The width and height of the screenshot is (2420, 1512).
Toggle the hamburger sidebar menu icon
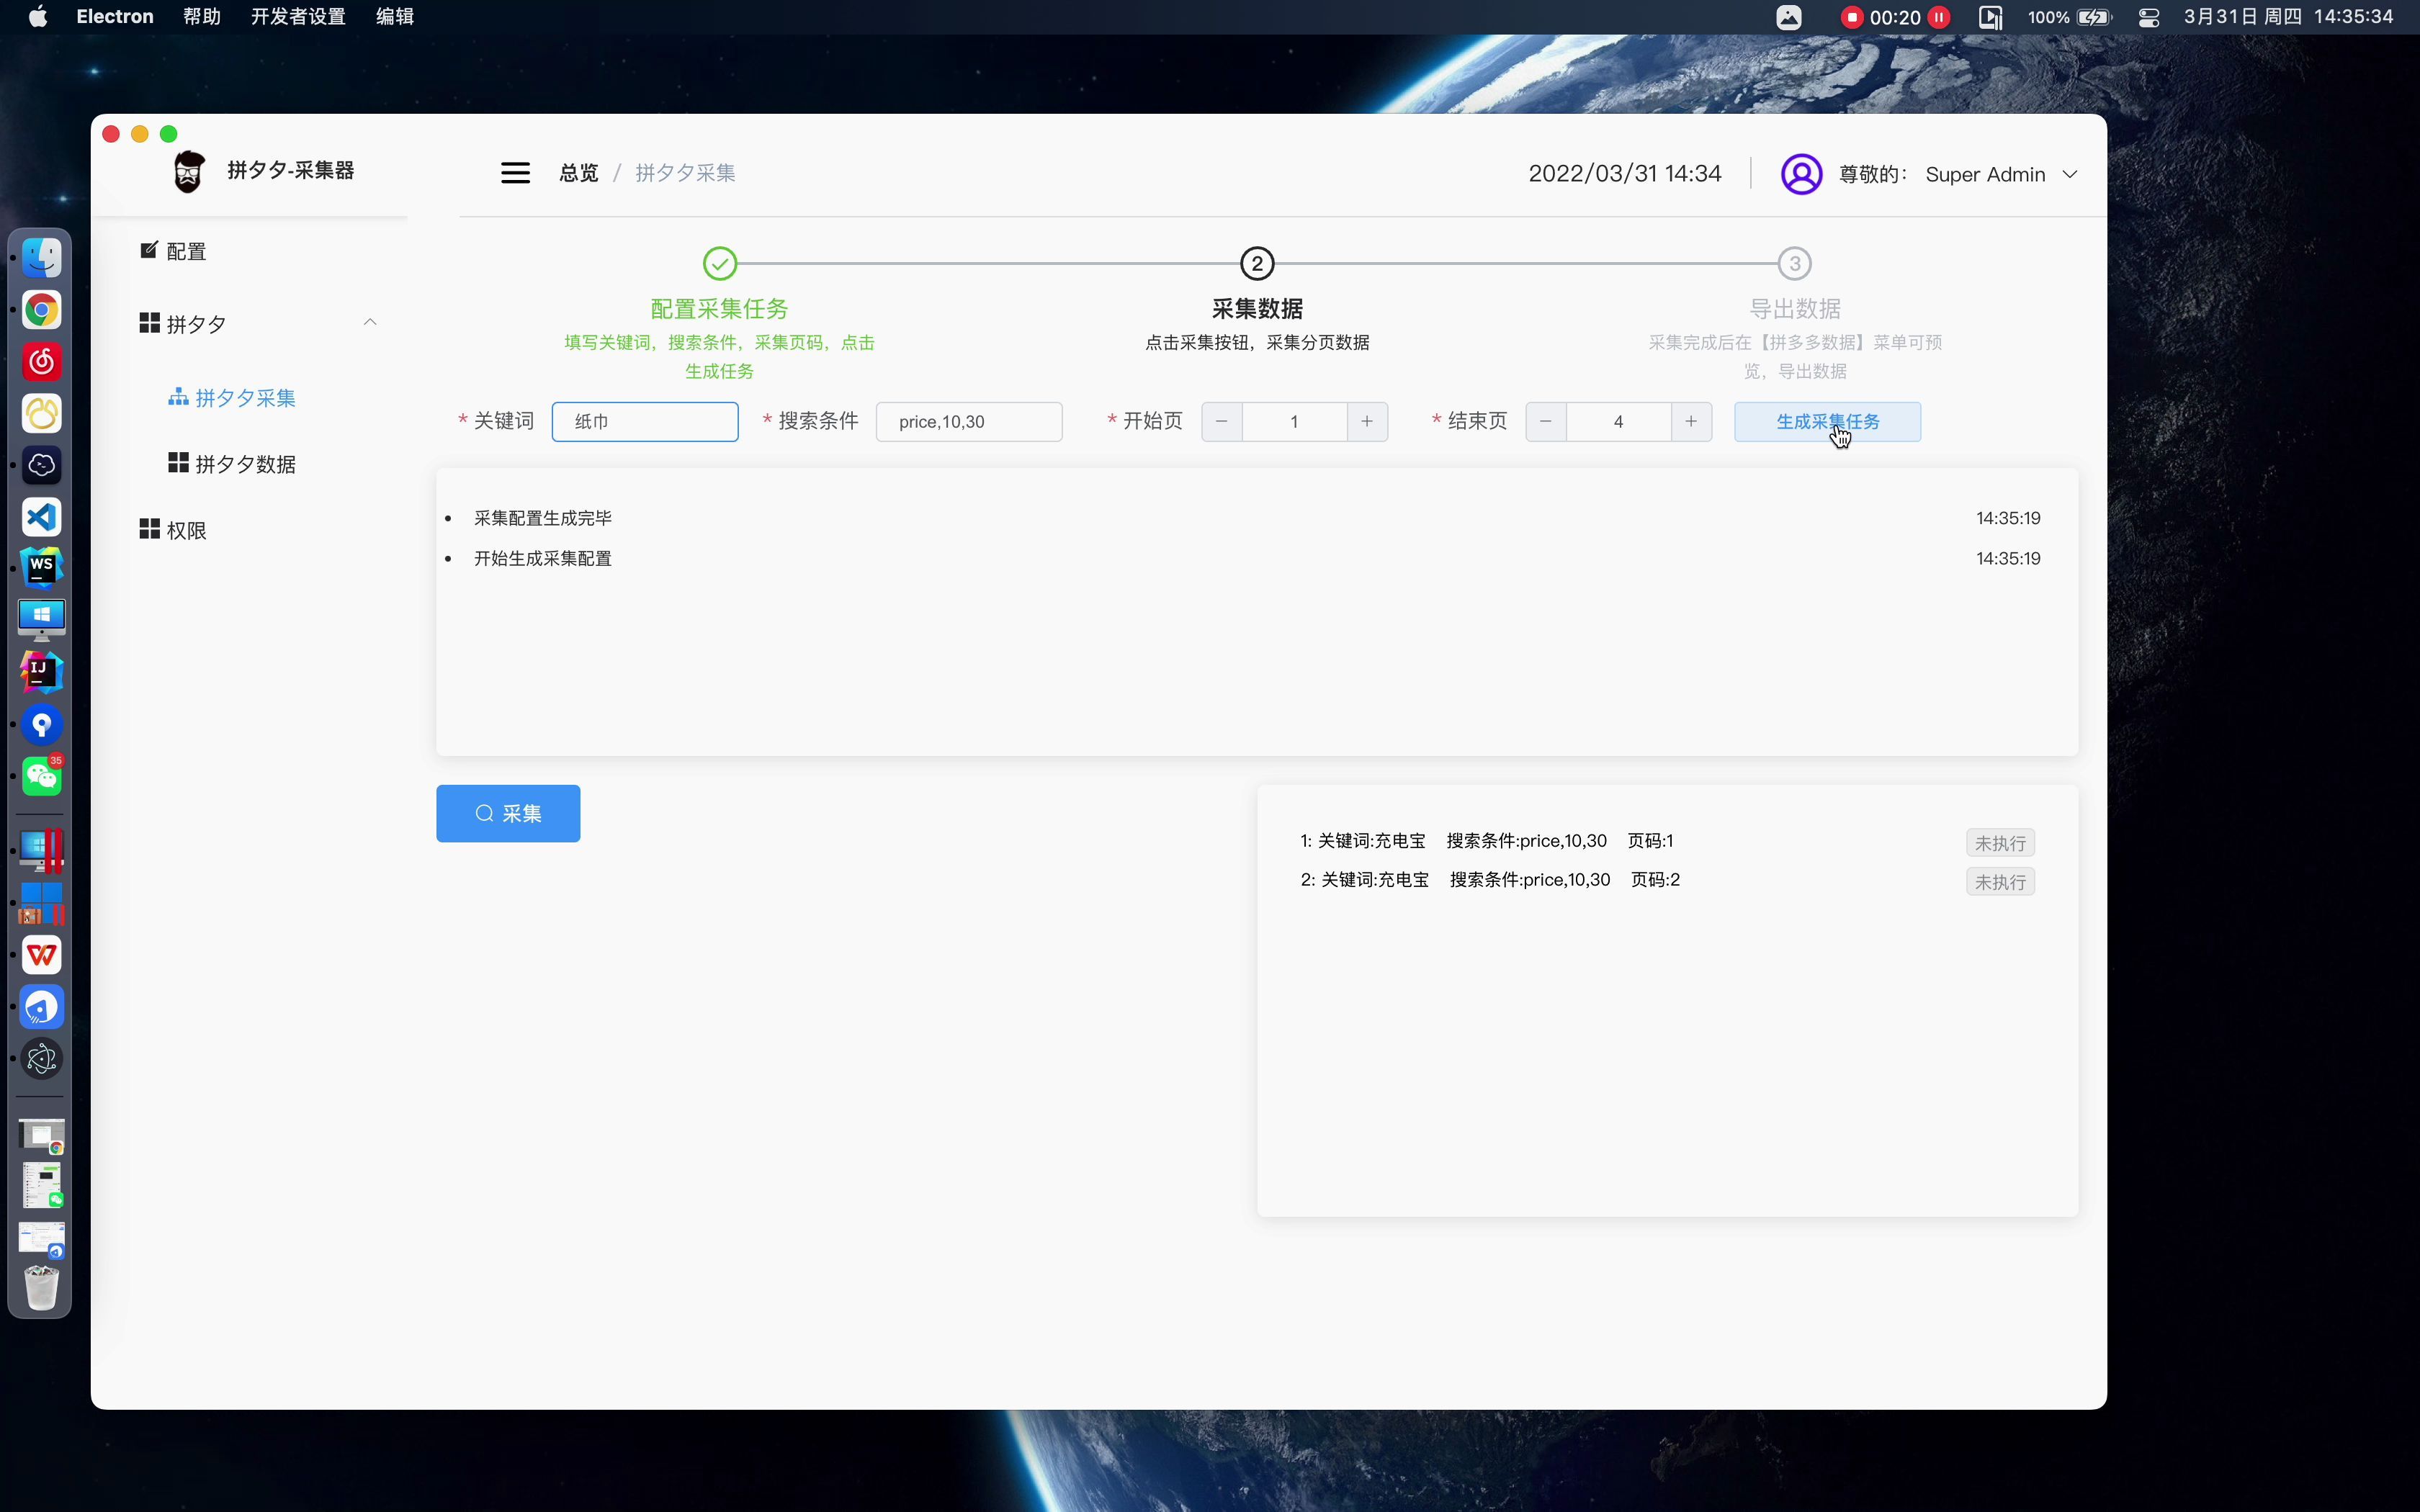(515, 173)
